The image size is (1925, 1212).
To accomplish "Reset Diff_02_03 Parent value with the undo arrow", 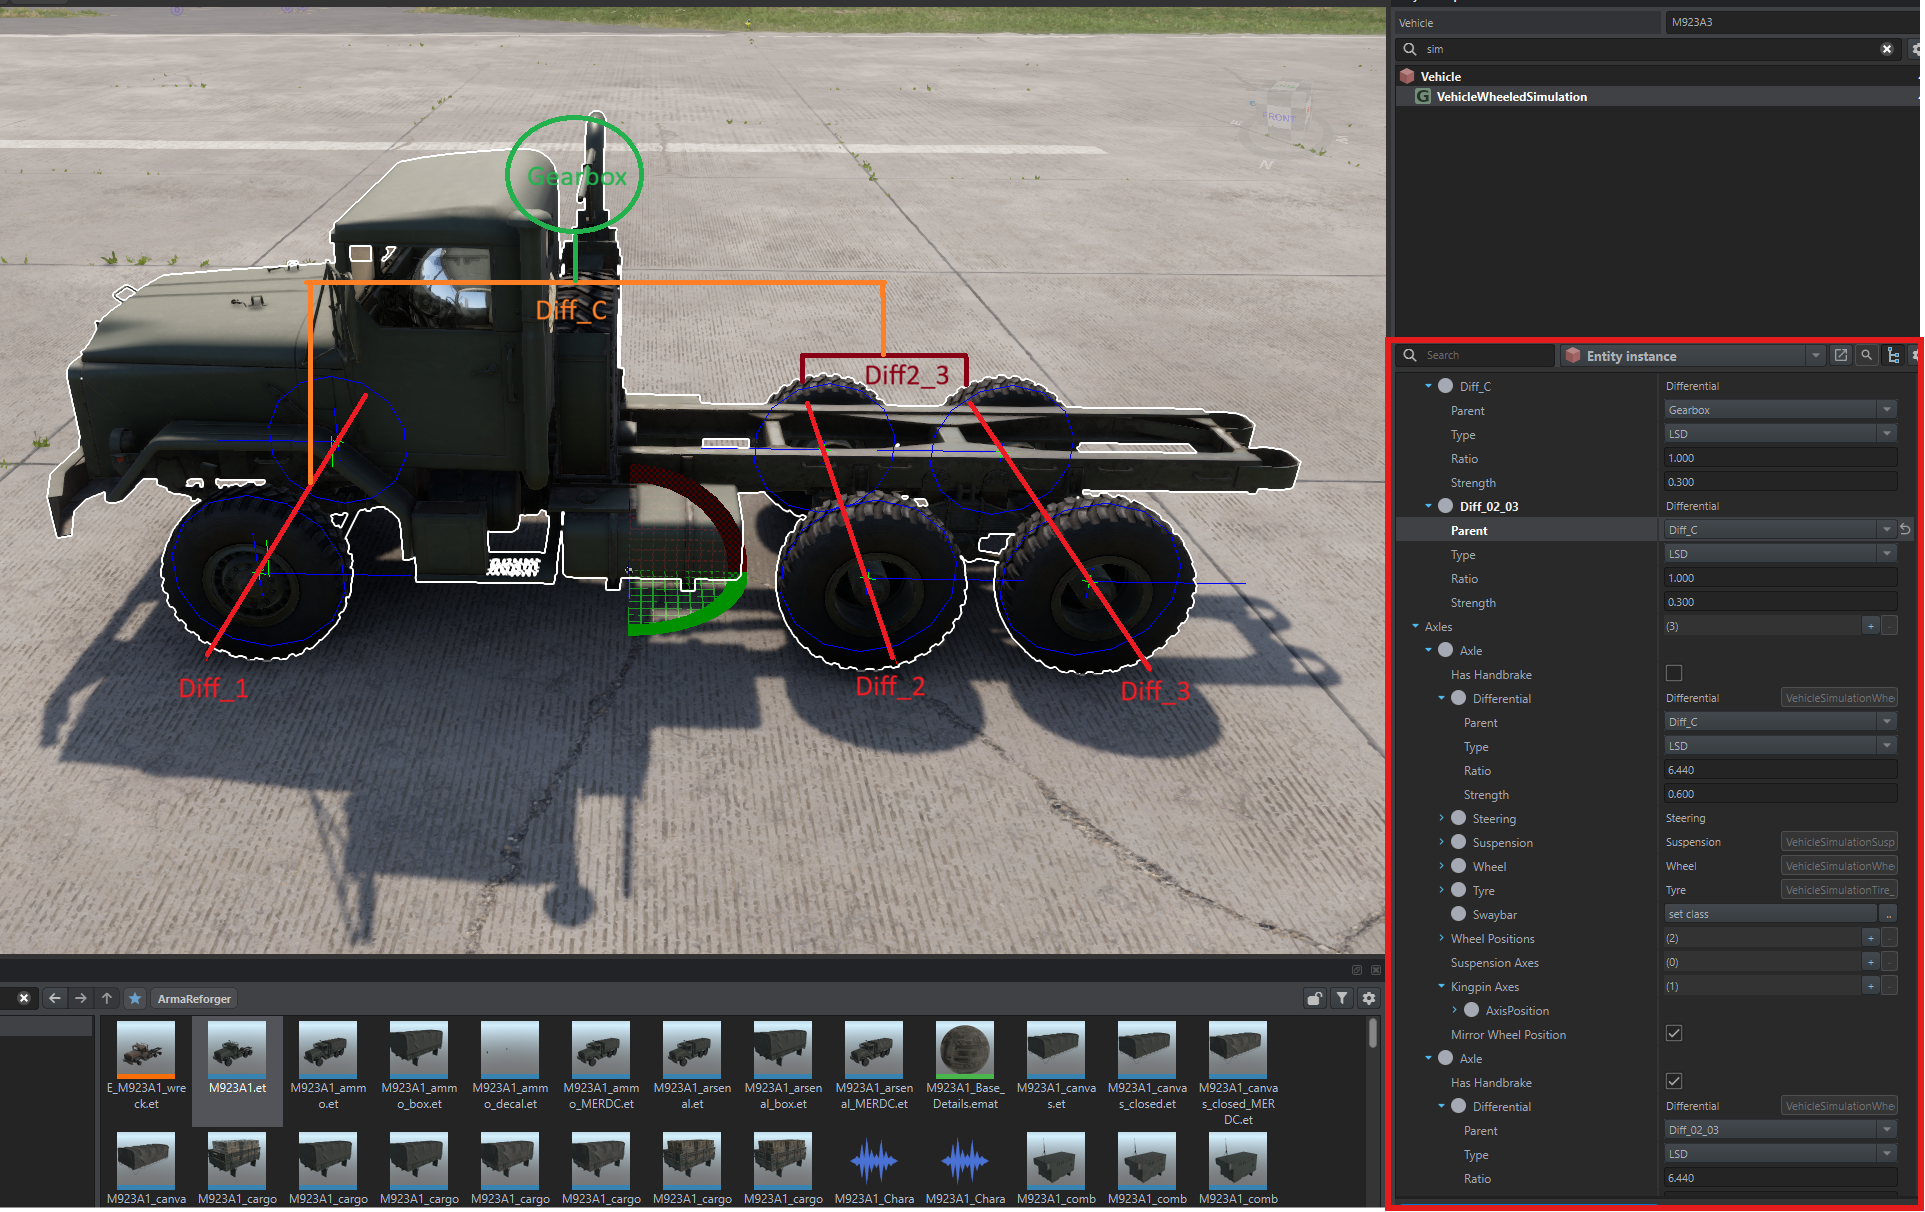I will point(1906,530).
